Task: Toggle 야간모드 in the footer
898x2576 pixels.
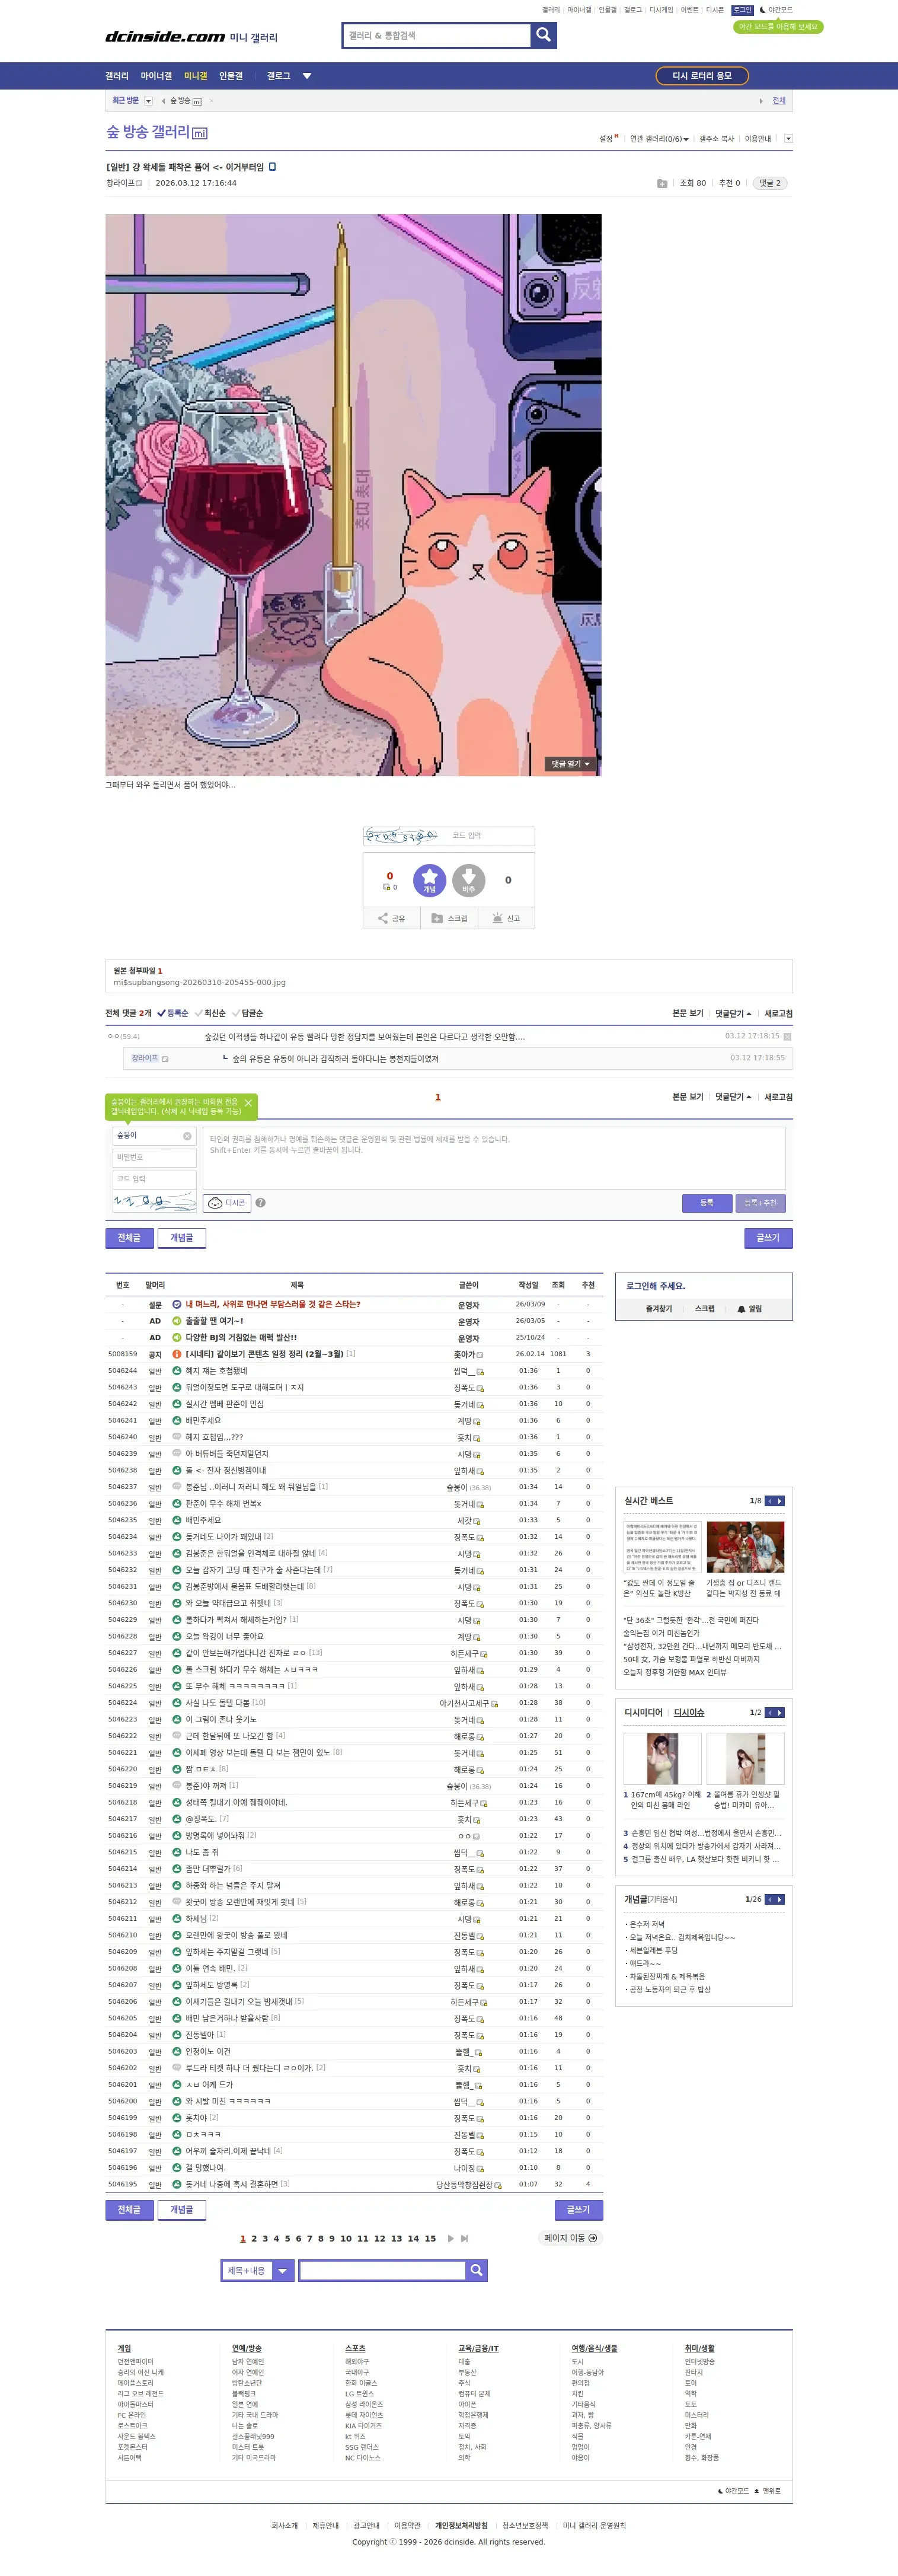Action: click(733, 2491)
